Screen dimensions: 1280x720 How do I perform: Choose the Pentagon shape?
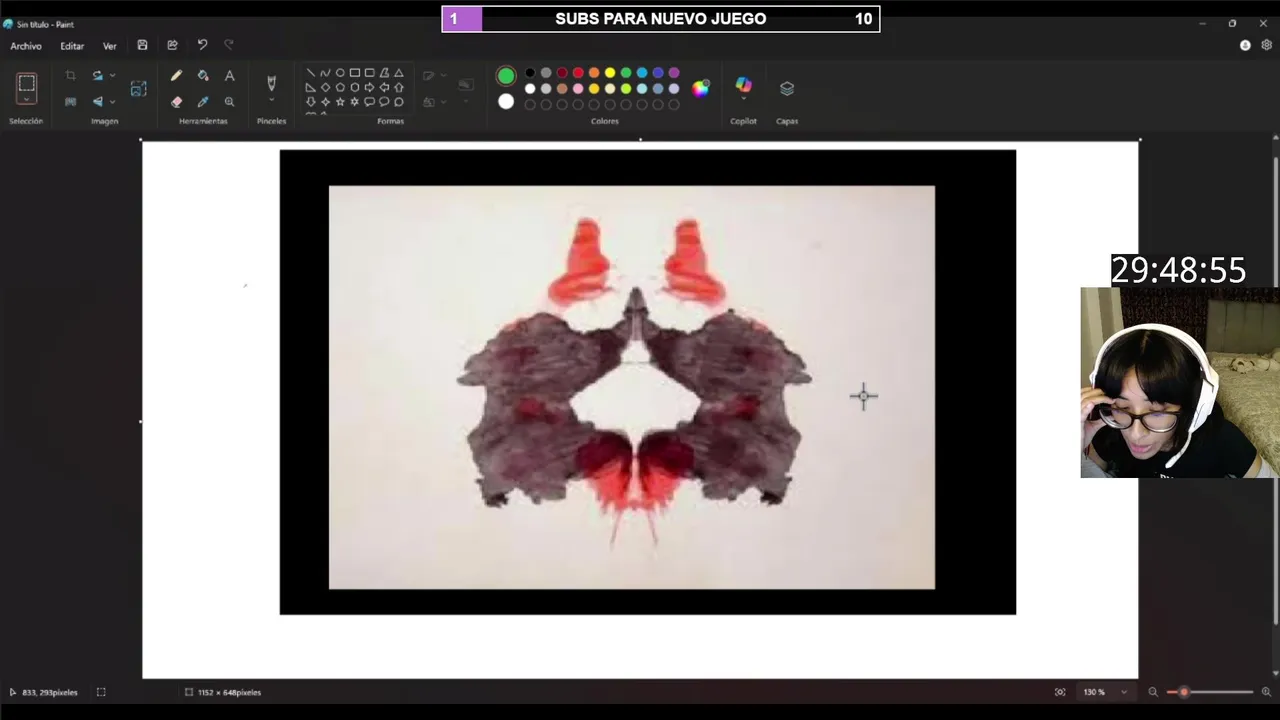(x=340, y=87)
